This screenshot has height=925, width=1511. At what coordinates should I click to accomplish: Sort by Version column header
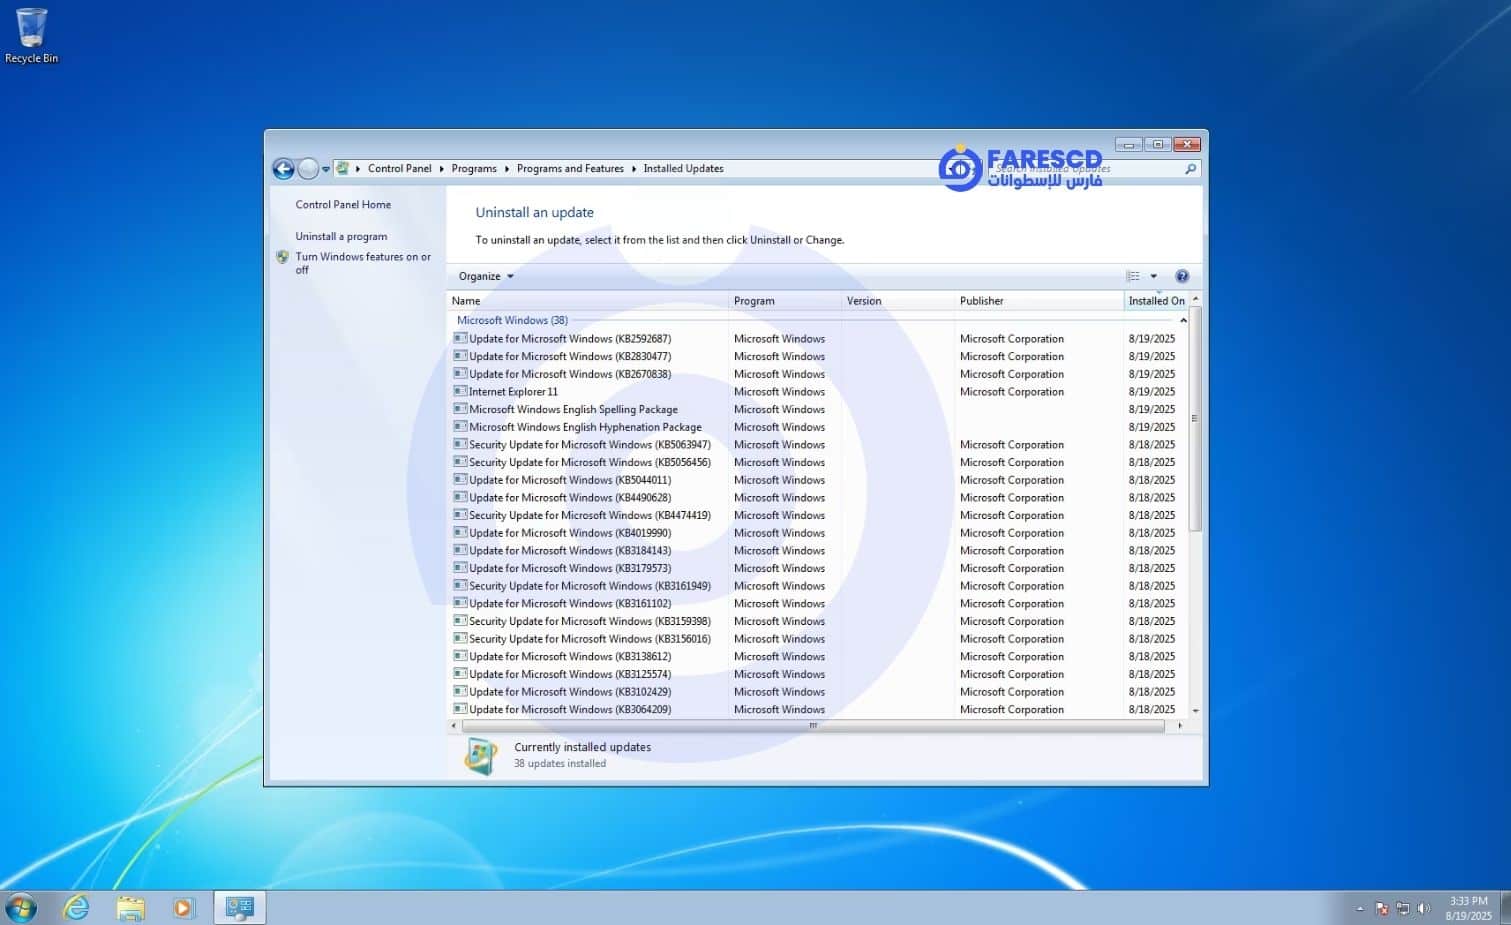coord(898,300)
